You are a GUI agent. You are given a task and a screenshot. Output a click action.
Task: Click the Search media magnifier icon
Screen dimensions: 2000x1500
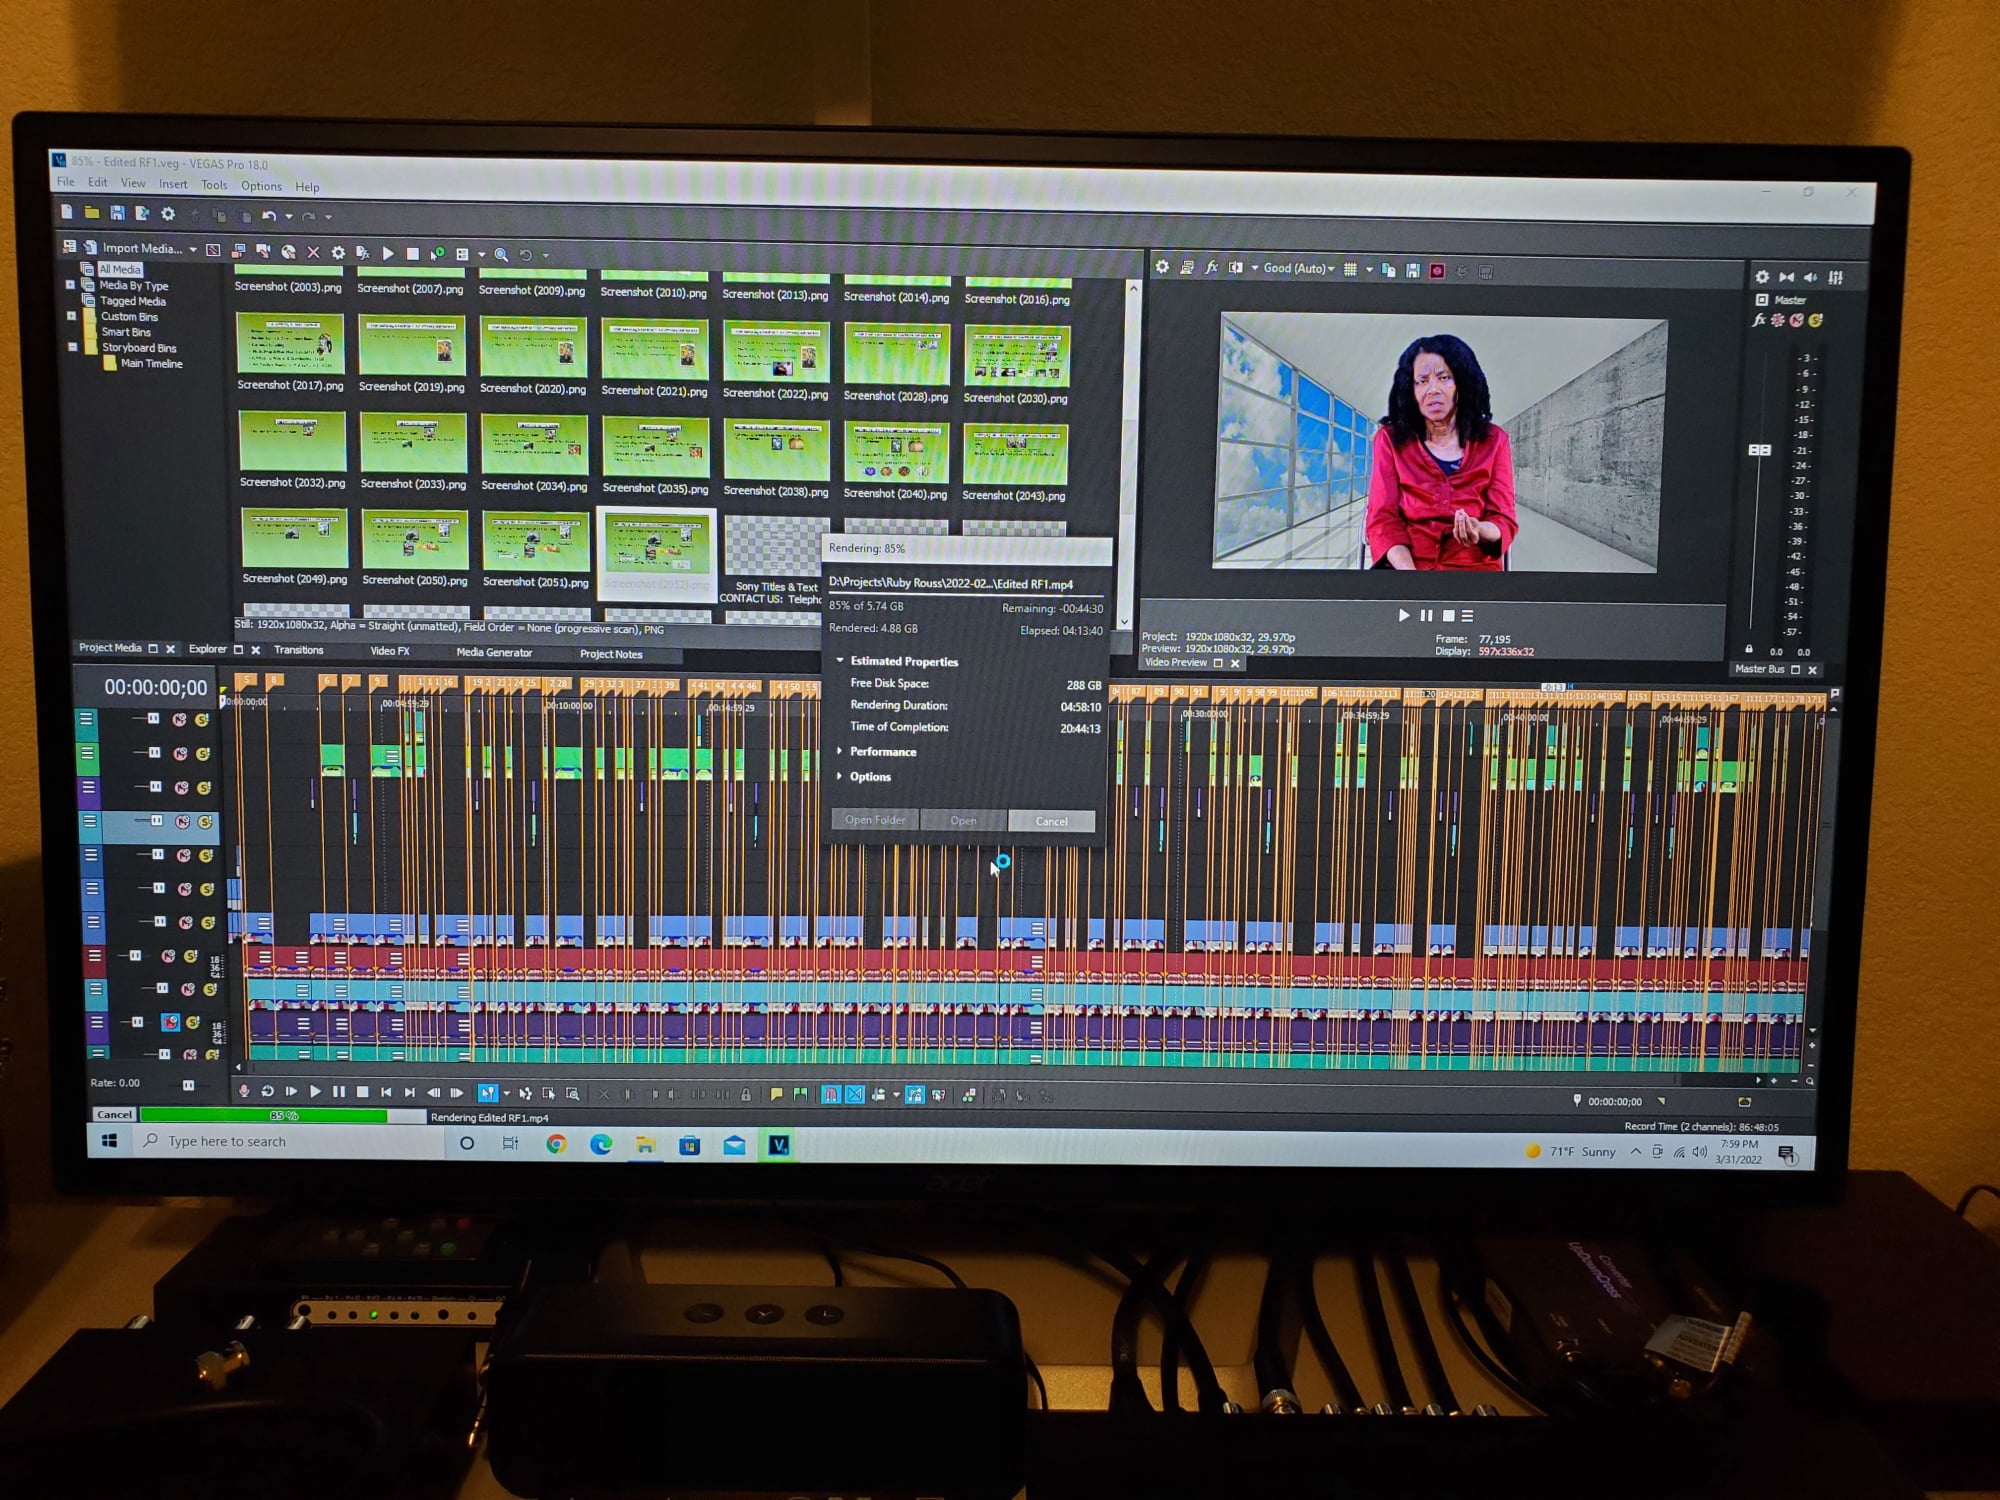(501, 255)
